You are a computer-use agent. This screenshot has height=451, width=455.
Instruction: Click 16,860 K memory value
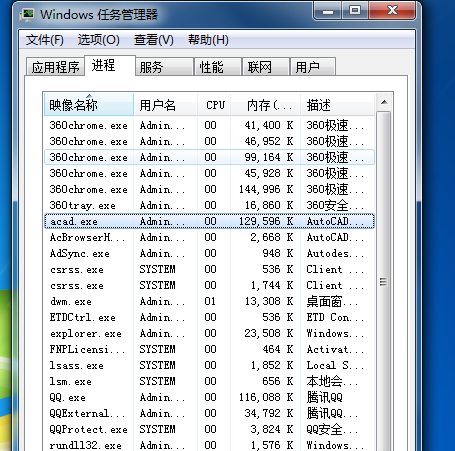point(269,205)
